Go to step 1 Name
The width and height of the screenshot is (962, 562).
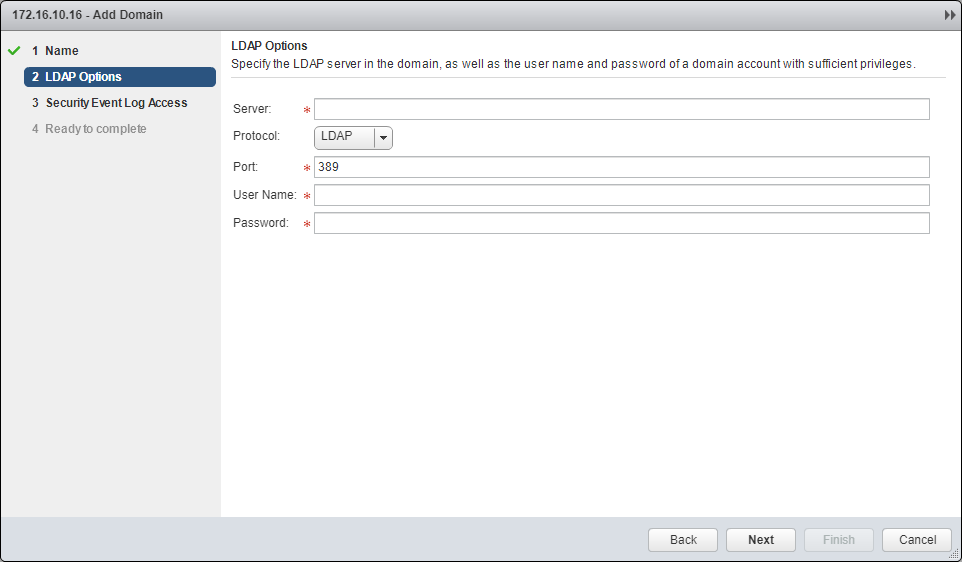coord(61,51)
